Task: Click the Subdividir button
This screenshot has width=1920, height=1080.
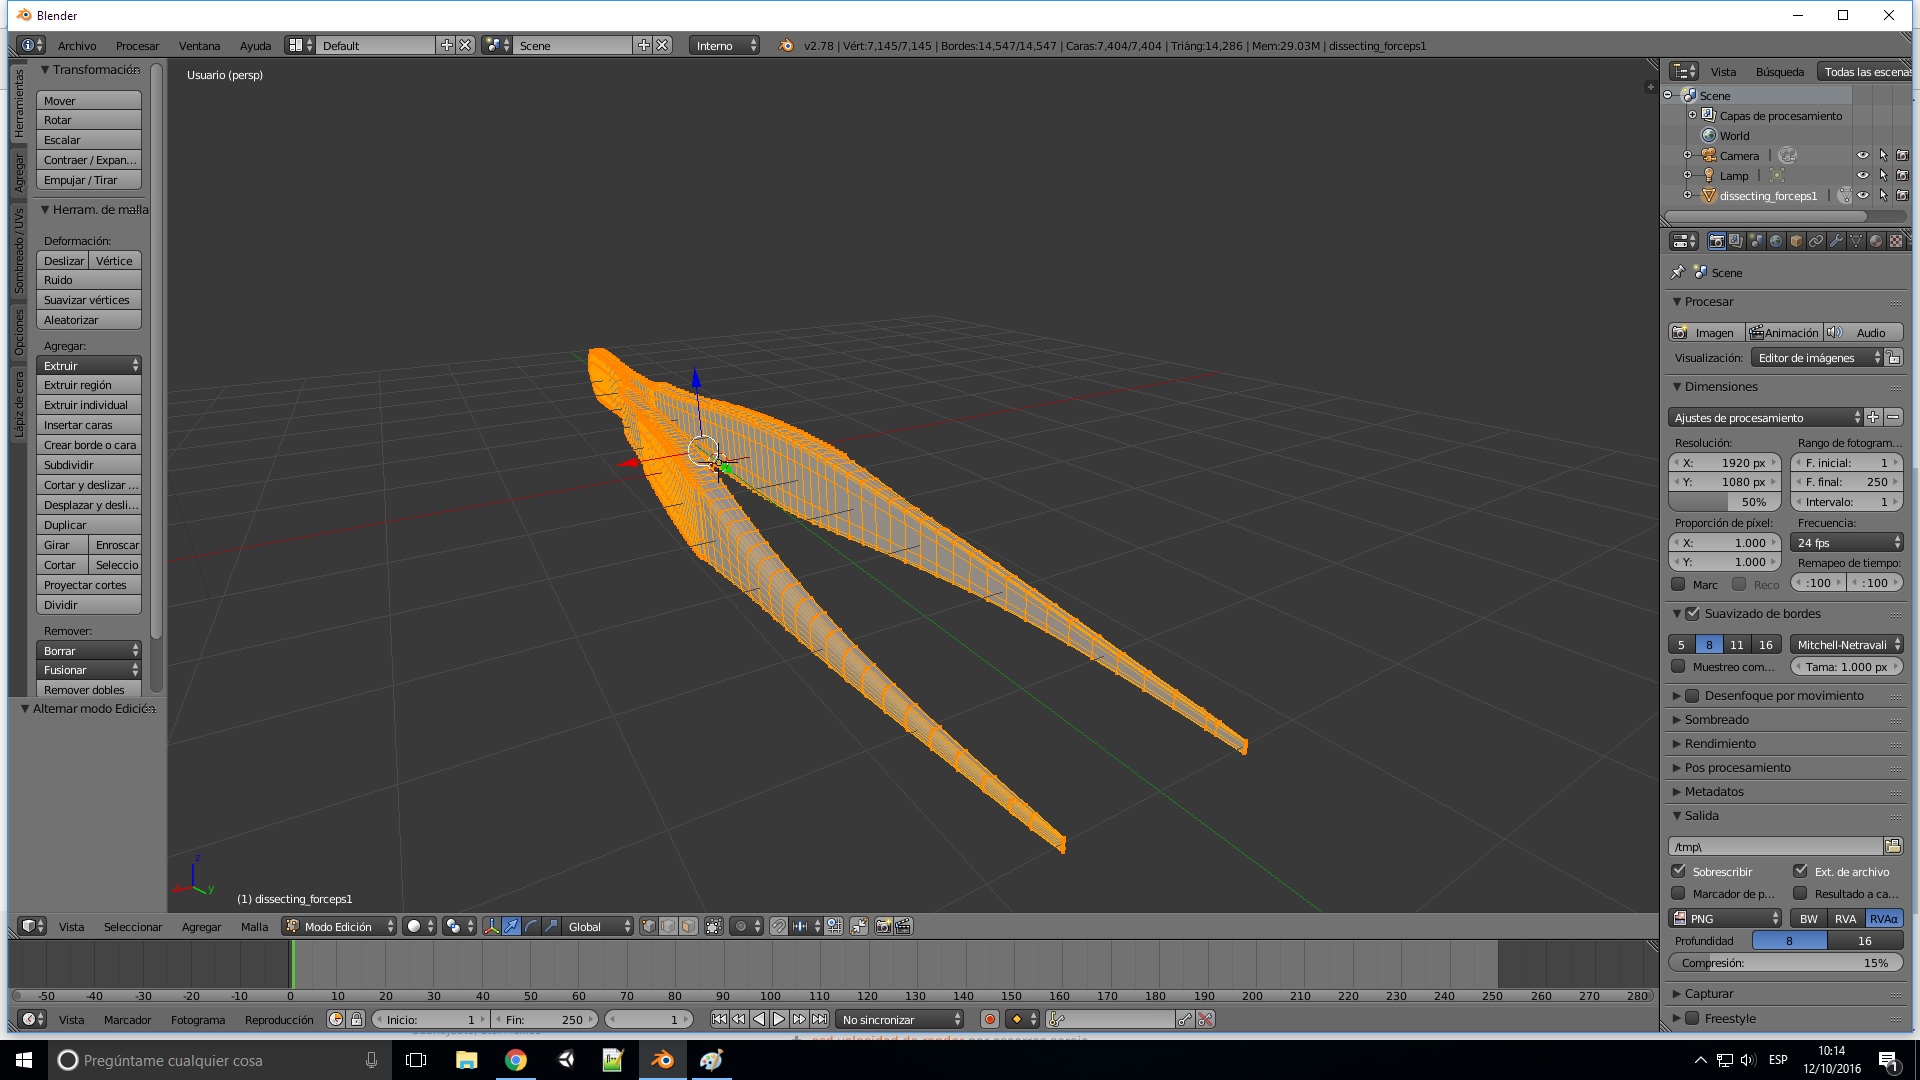Action: [x=89, y=465]
